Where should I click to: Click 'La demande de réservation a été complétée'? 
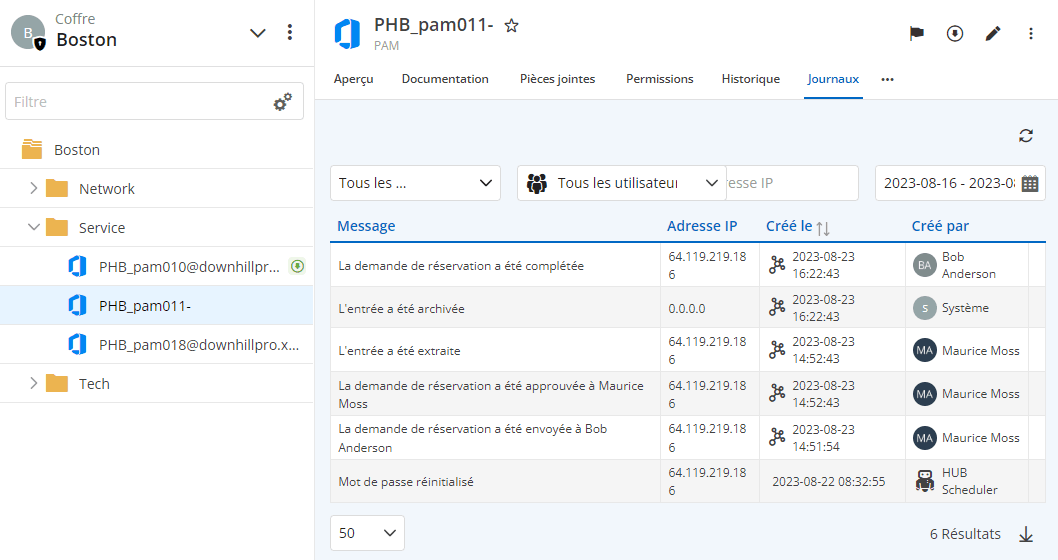(x=461, y=266)
